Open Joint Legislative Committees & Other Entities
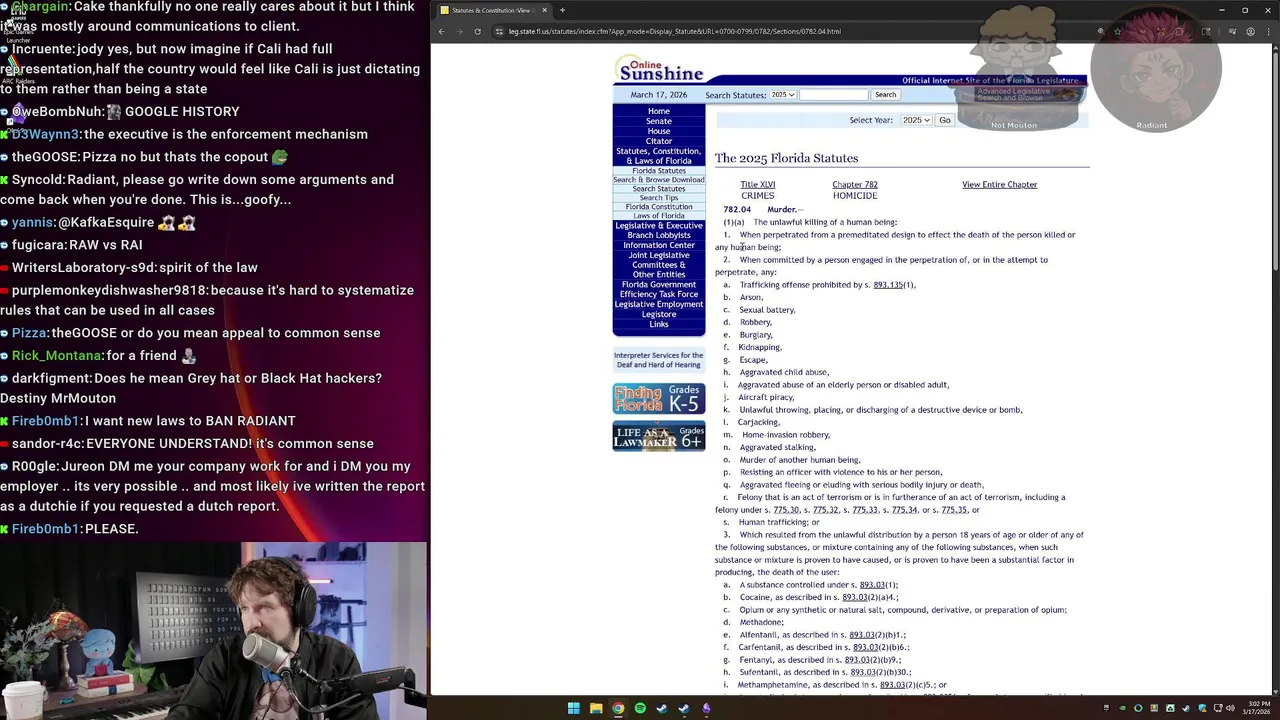The width and height of the screenshot is (1280, 720). pos(659,265)
